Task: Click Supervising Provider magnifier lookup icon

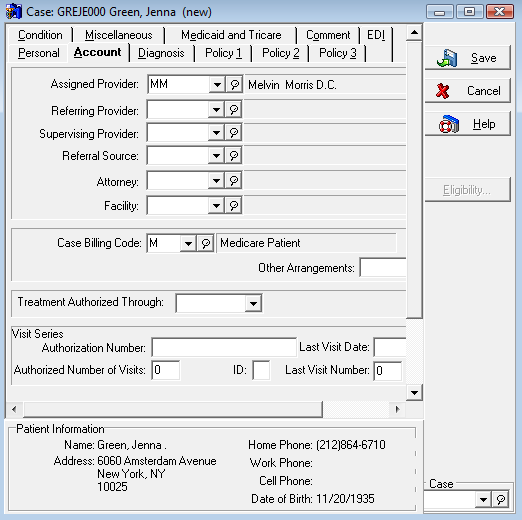Action: pos(233,133)
